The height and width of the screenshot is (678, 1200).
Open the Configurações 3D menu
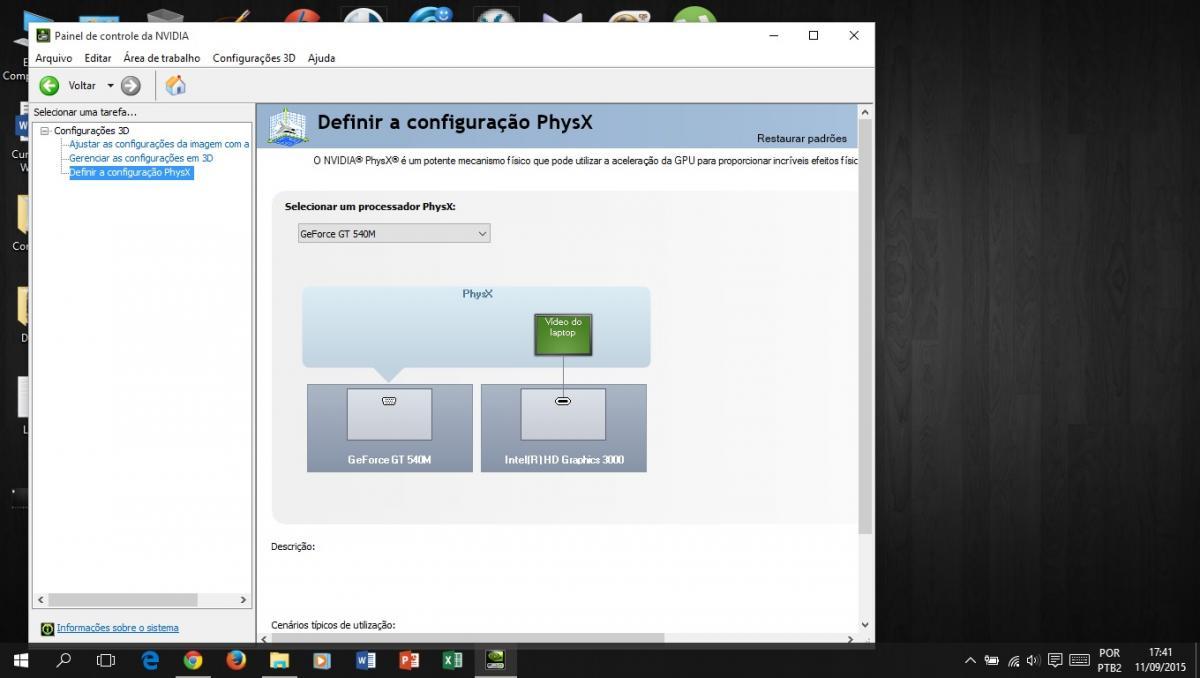(x=254, y=58)
